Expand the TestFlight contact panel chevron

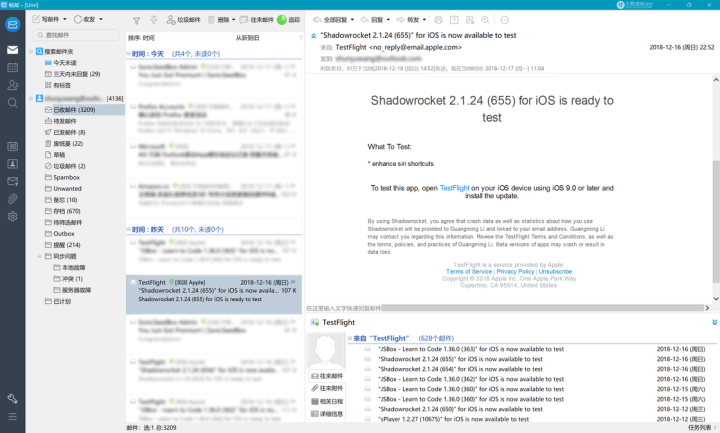[714, 322]
